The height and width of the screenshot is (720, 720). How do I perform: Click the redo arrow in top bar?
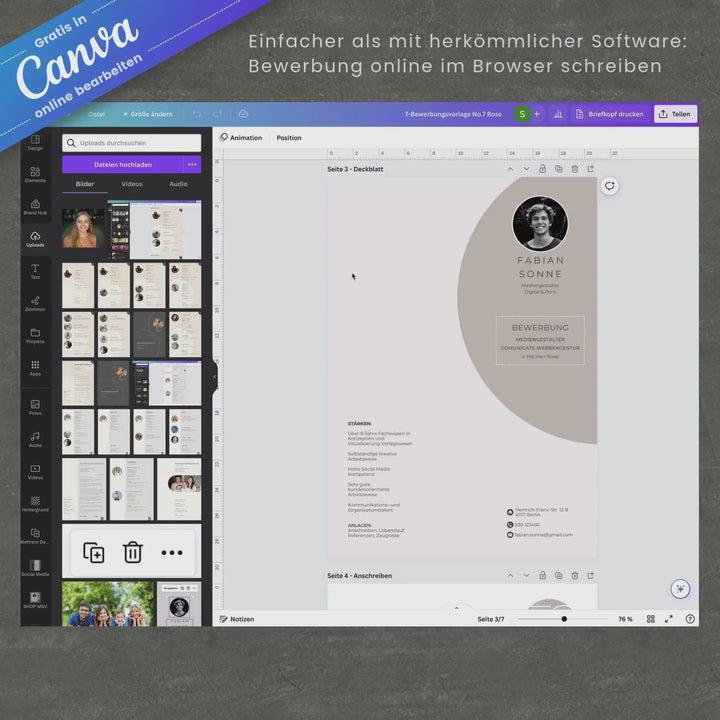coord(218,114)
